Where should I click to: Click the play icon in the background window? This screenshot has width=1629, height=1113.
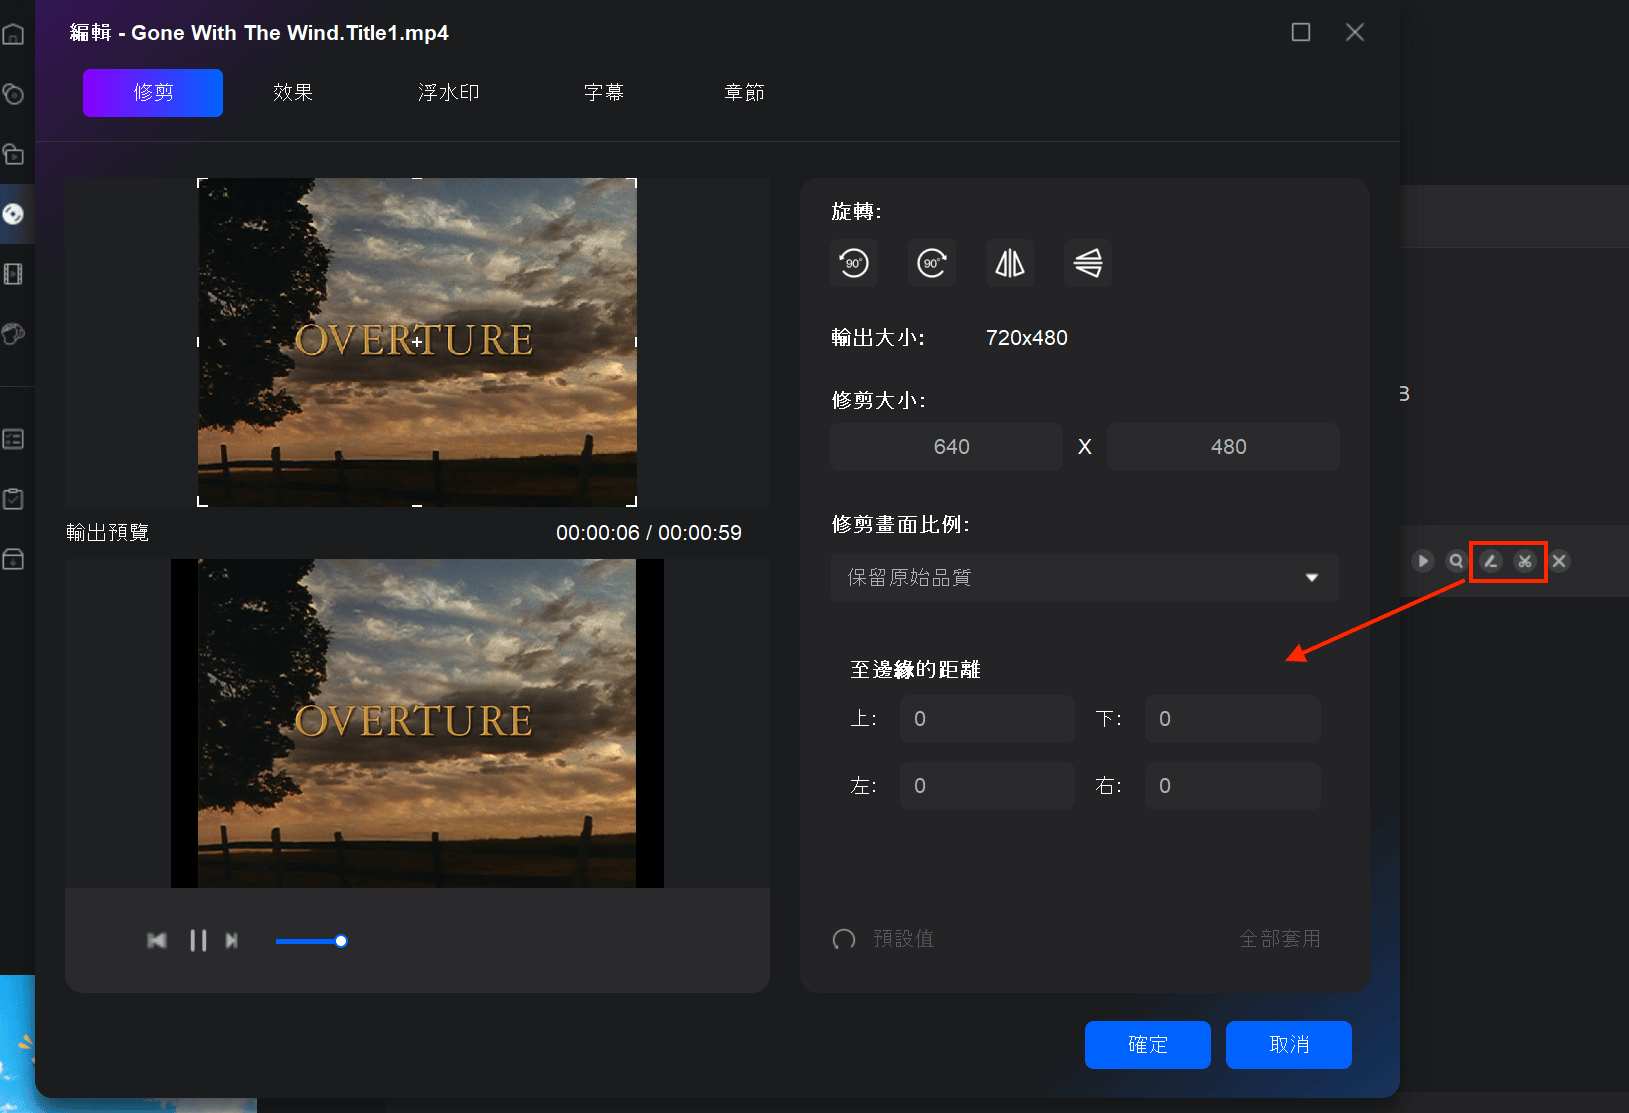coord(1423,561)
